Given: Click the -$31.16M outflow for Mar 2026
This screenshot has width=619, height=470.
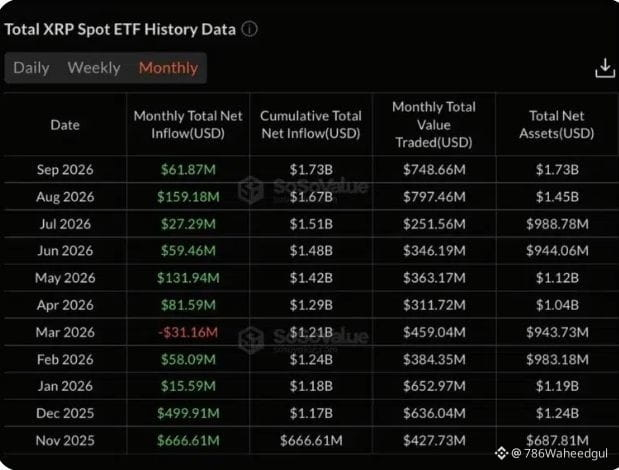Looking at the screenshot, I should coord(188,332).
